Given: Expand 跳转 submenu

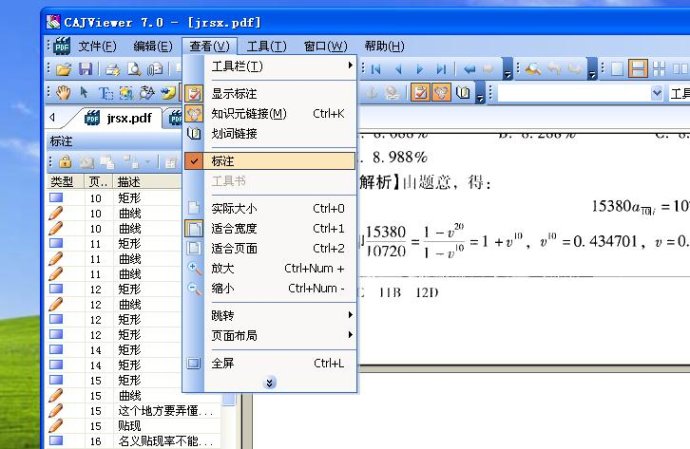Looking at the screenshot, I should tap(269, 315).
